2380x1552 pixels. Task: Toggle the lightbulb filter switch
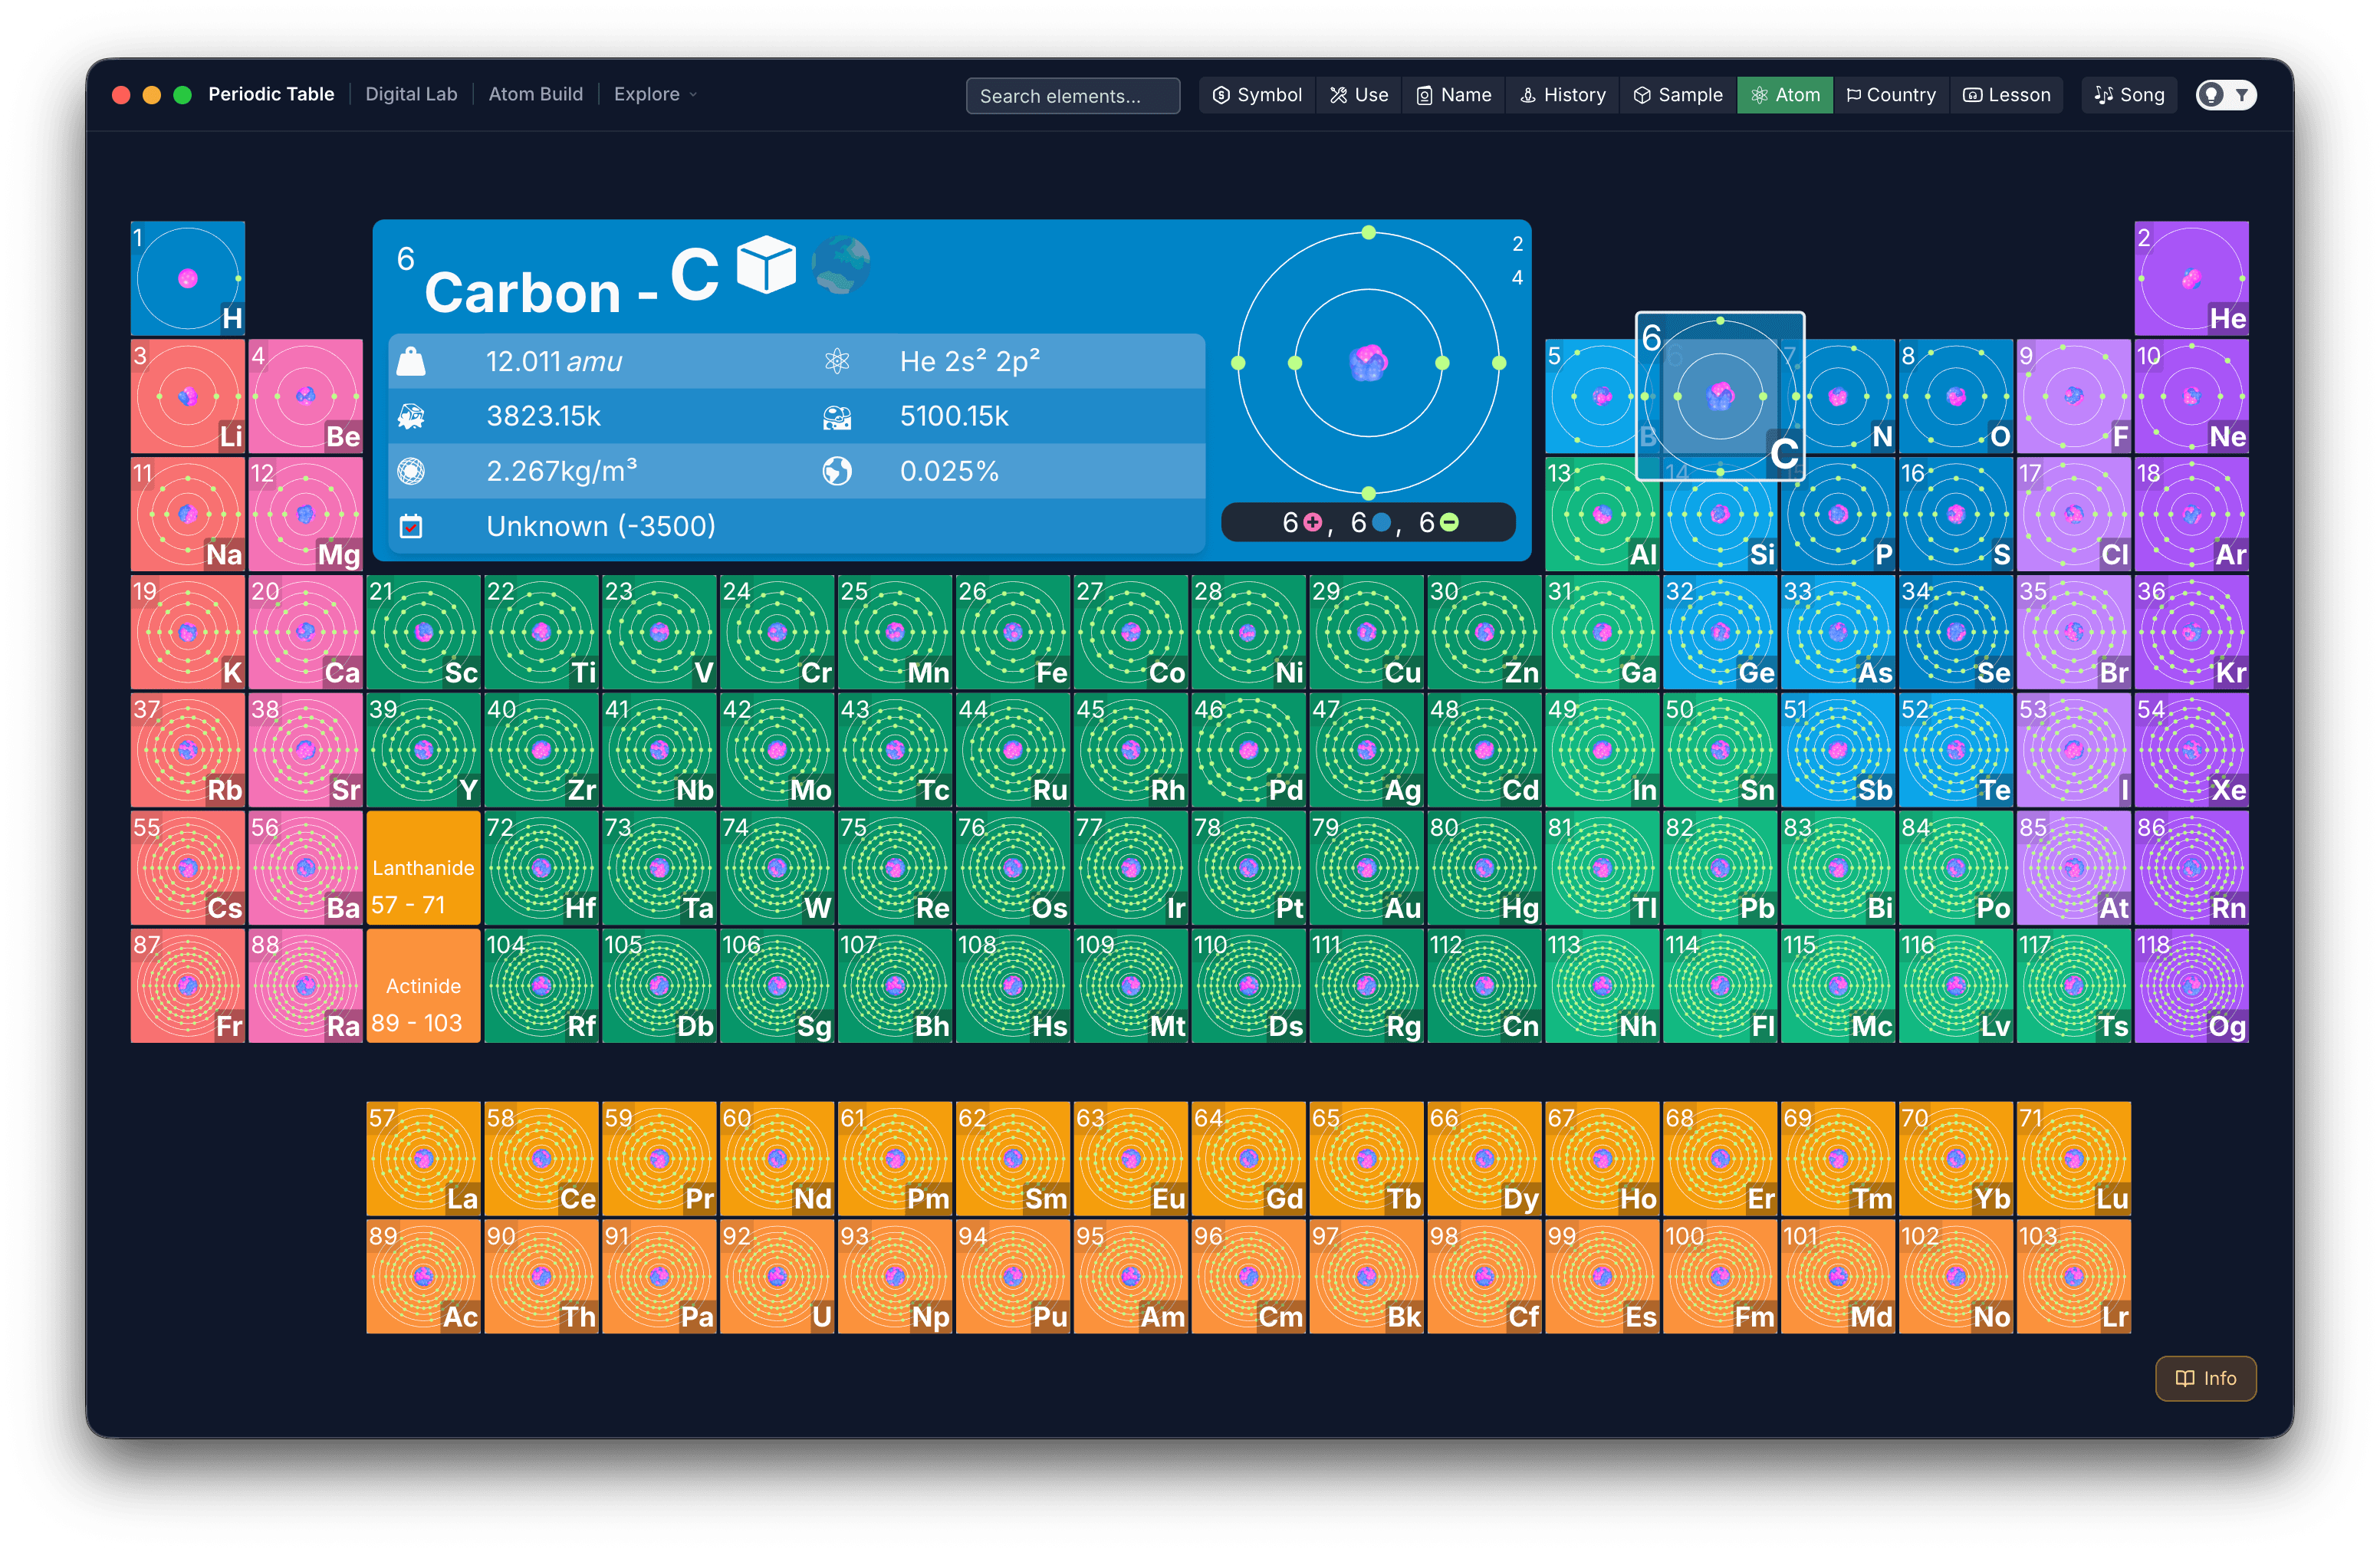(2226, 95)
